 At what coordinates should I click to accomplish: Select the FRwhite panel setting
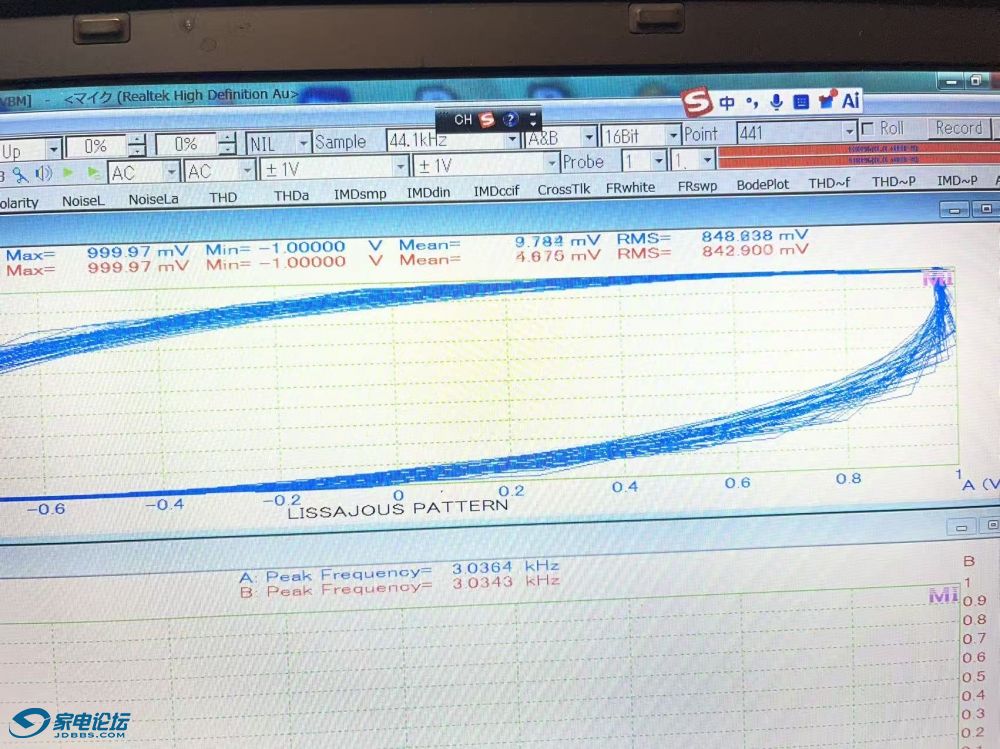click(x=630, y=188)
